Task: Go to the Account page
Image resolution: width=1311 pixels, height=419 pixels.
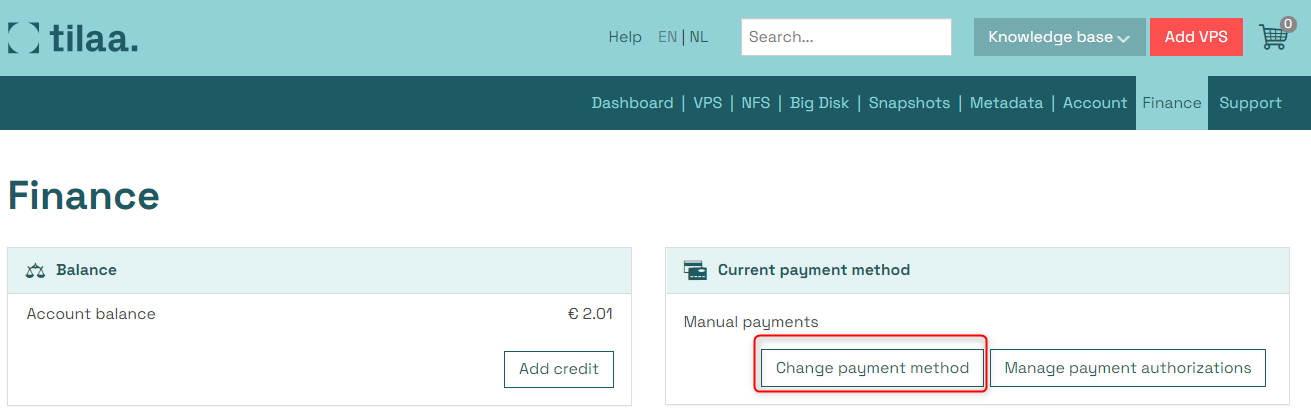Action: point(1095,103)
